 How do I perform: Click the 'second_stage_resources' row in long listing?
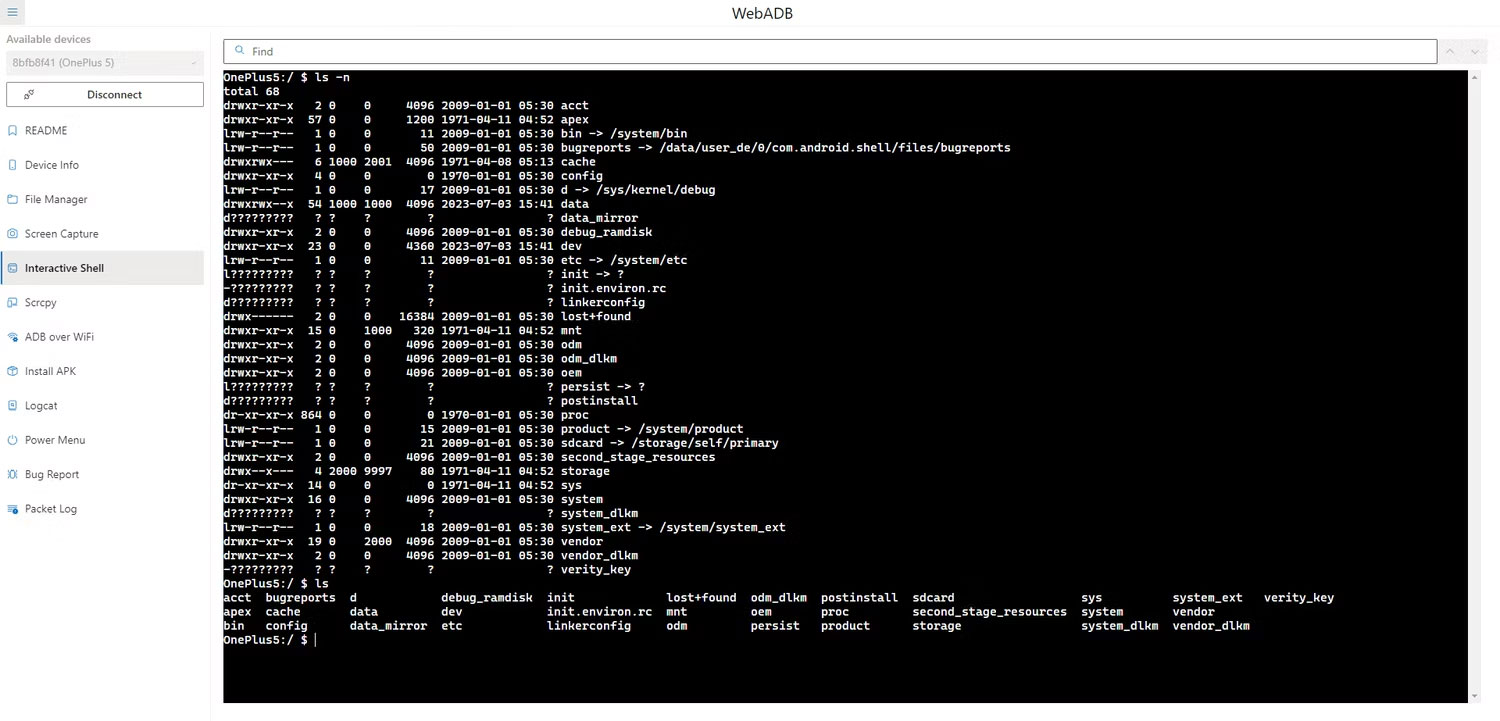[469, 457]
